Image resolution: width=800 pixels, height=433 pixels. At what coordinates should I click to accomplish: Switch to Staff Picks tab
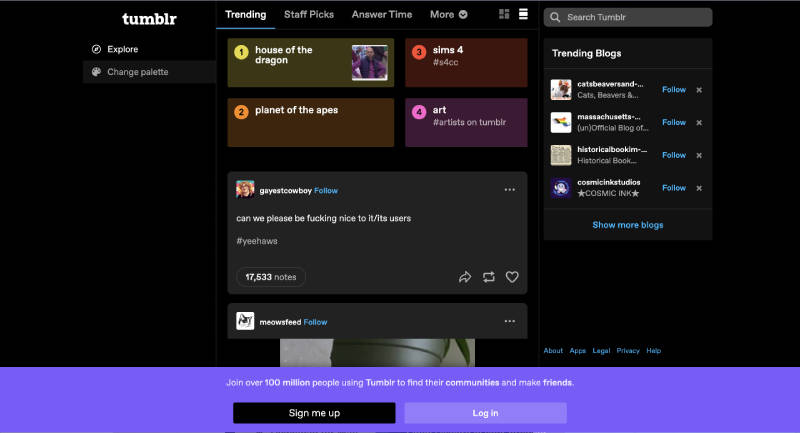click(309, 15)
